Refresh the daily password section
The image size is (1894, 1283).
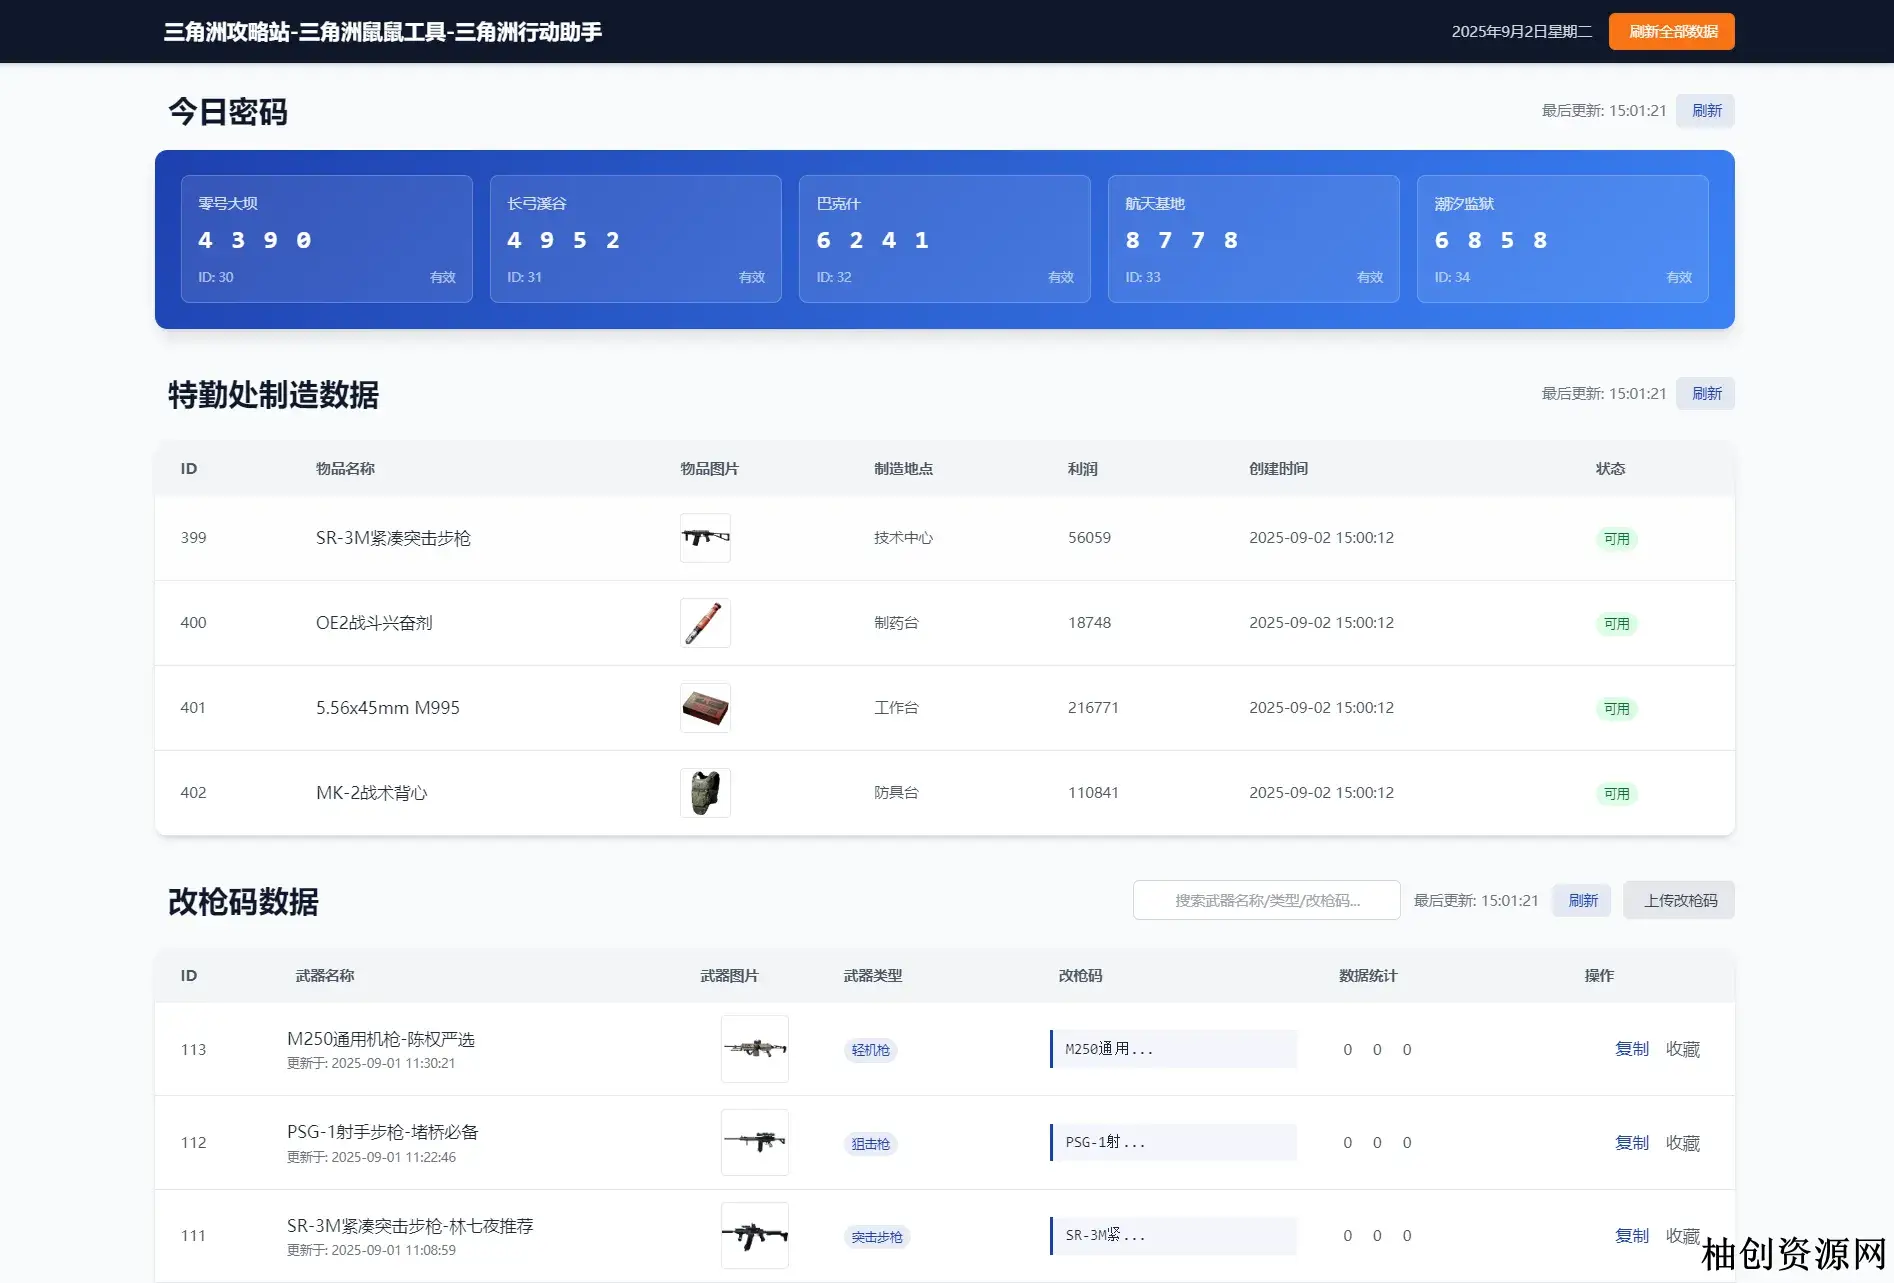(x=1706, y=111)
